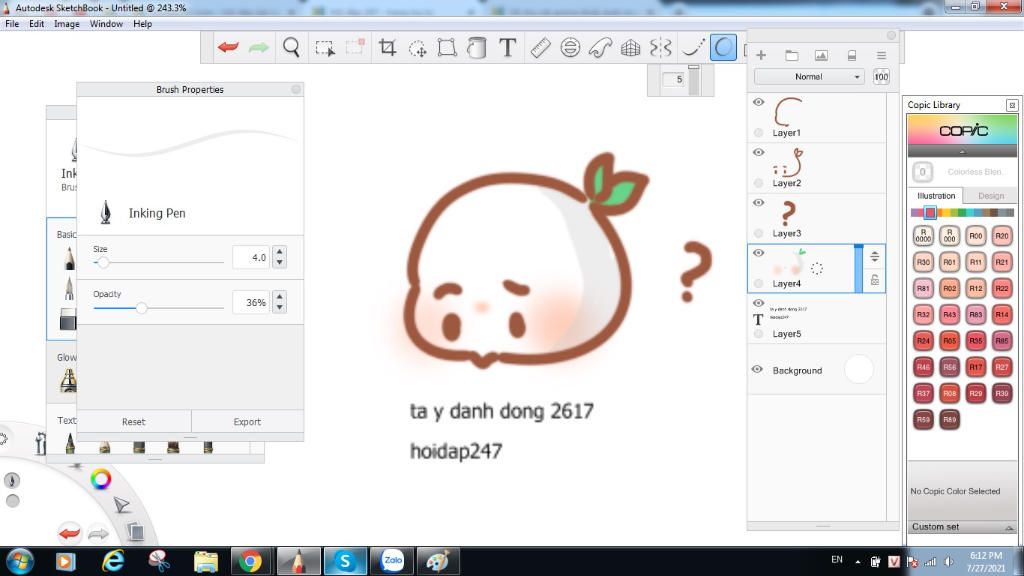Screen dimensions: 1024x576
Task: Open the Window menu
Action: click(x=106, y=24)
